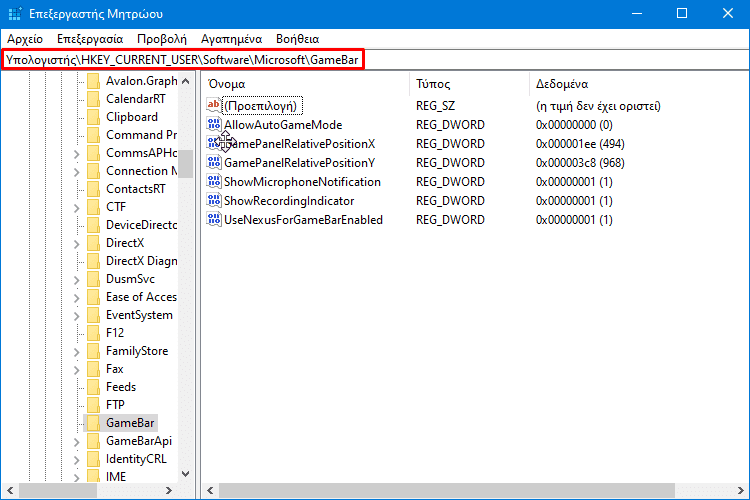The image size is (750, 500).
Task: Open the Επεξεργασία menu
Action: pos(90,39)
